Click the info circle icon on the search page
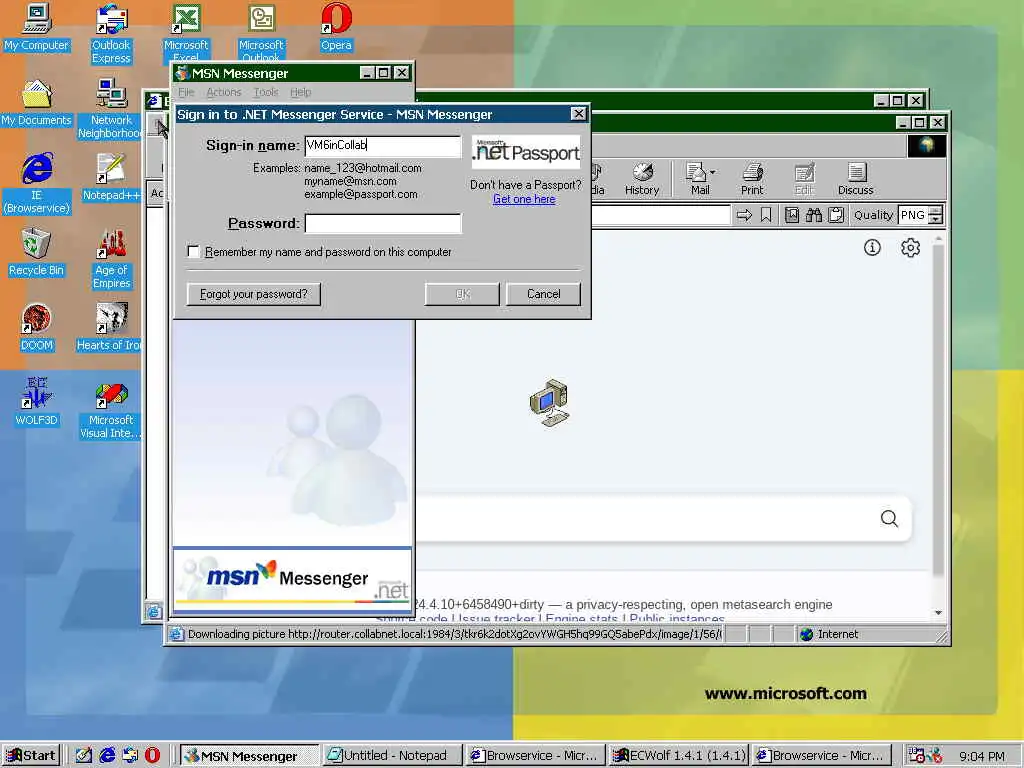 pyautogui.click(x=872, y=248)
